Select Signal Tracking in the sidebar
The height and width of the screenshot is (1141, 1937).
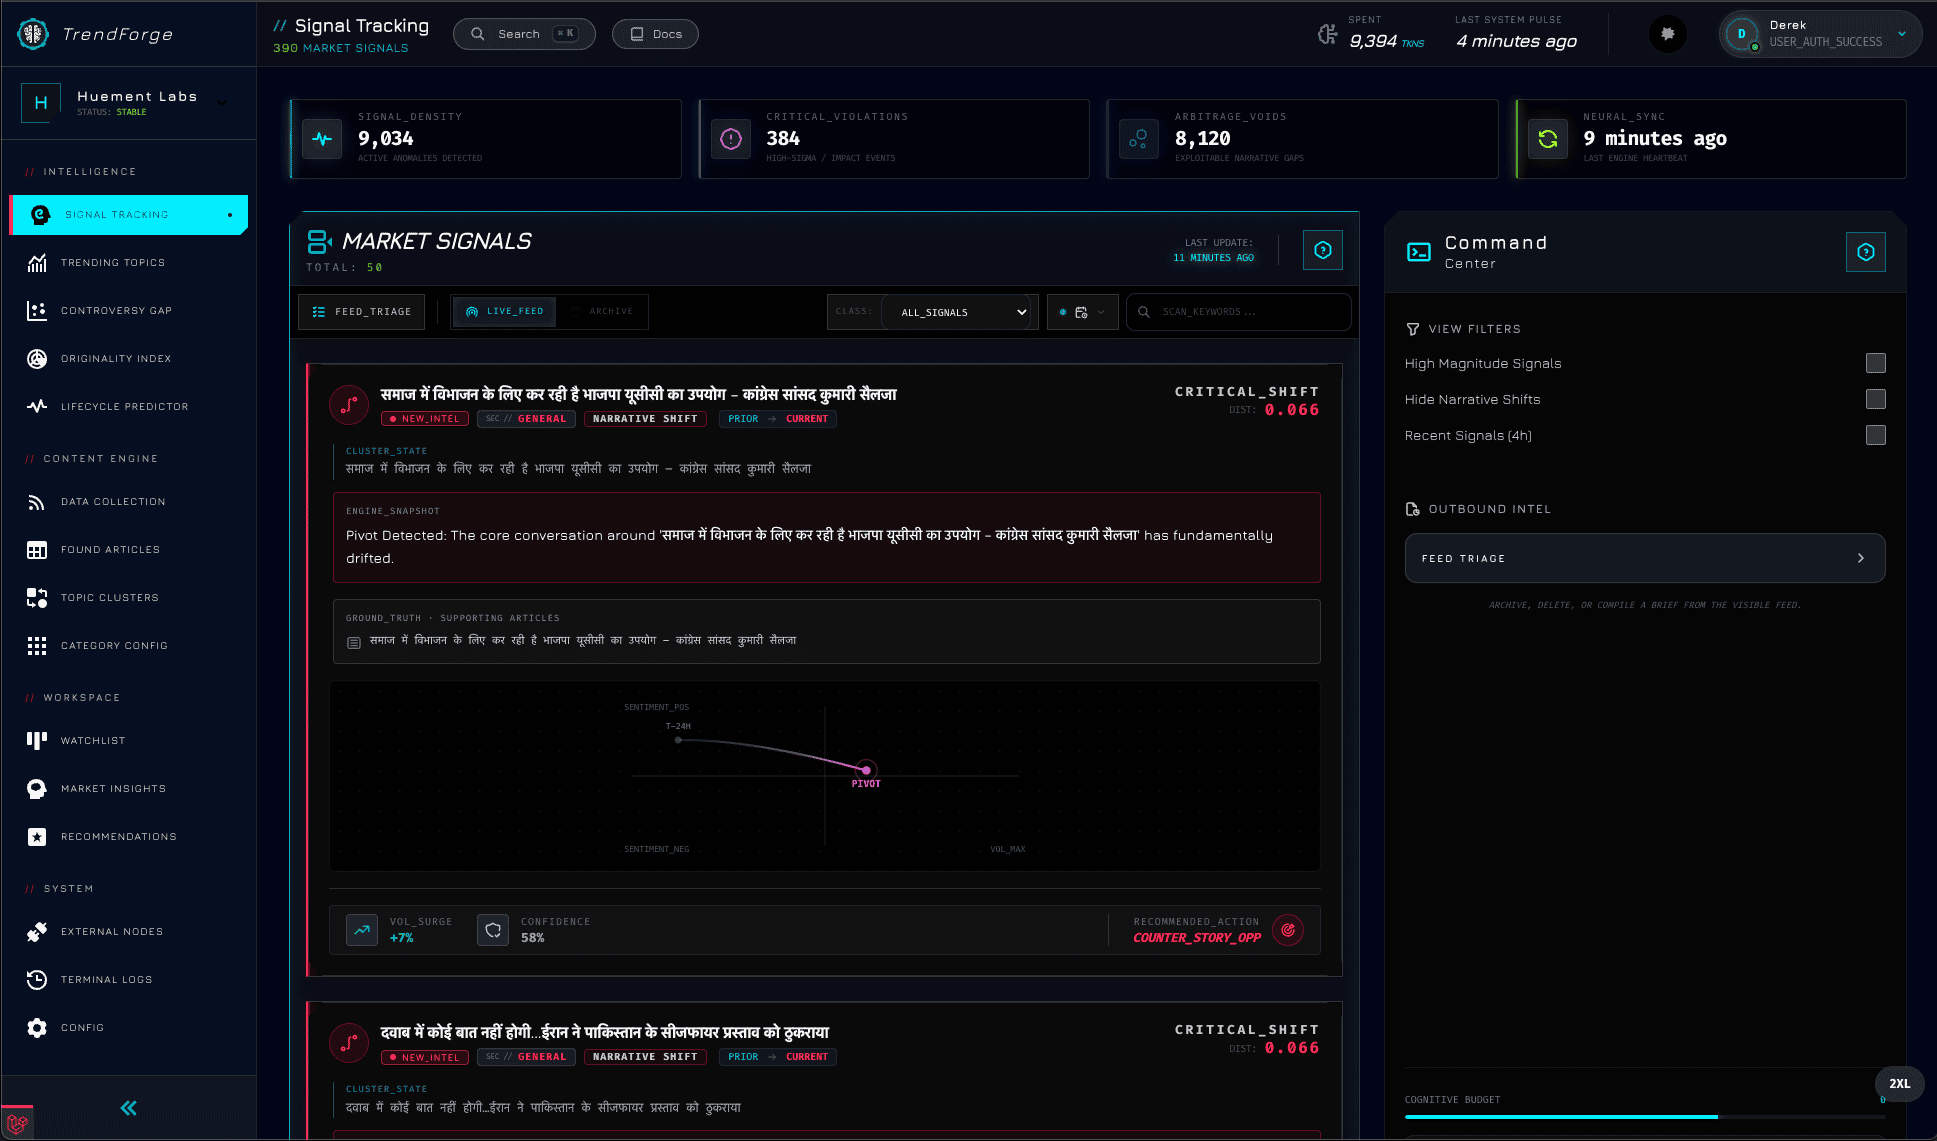point(128,215)
